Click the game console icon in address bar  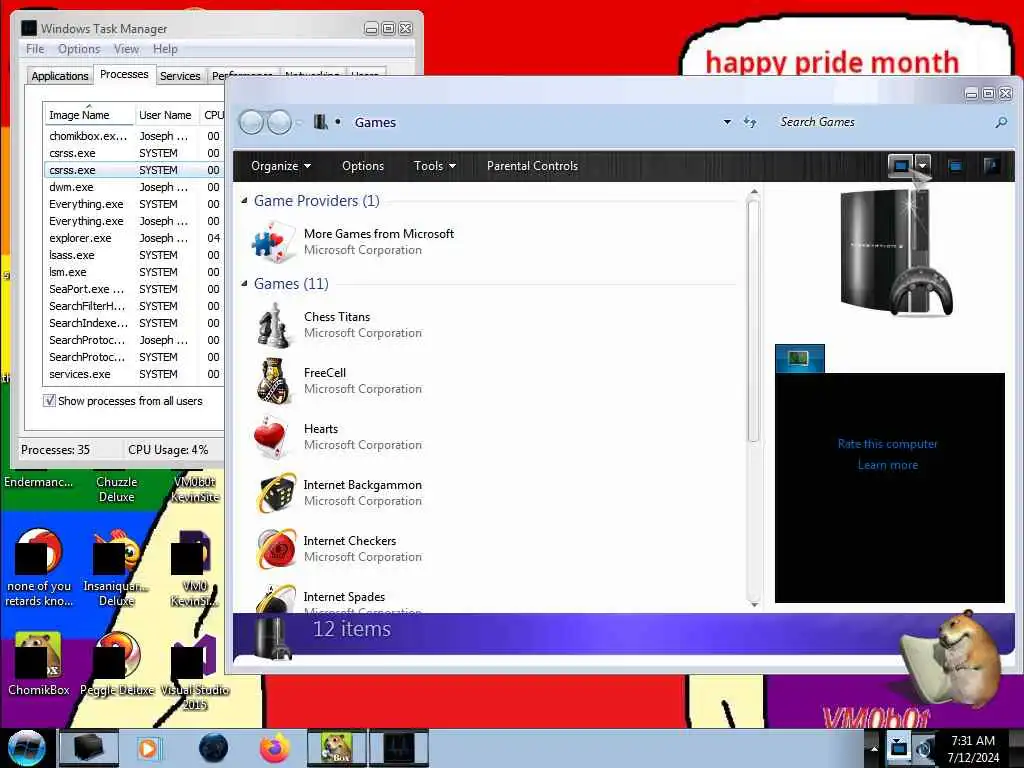point(320,122)
